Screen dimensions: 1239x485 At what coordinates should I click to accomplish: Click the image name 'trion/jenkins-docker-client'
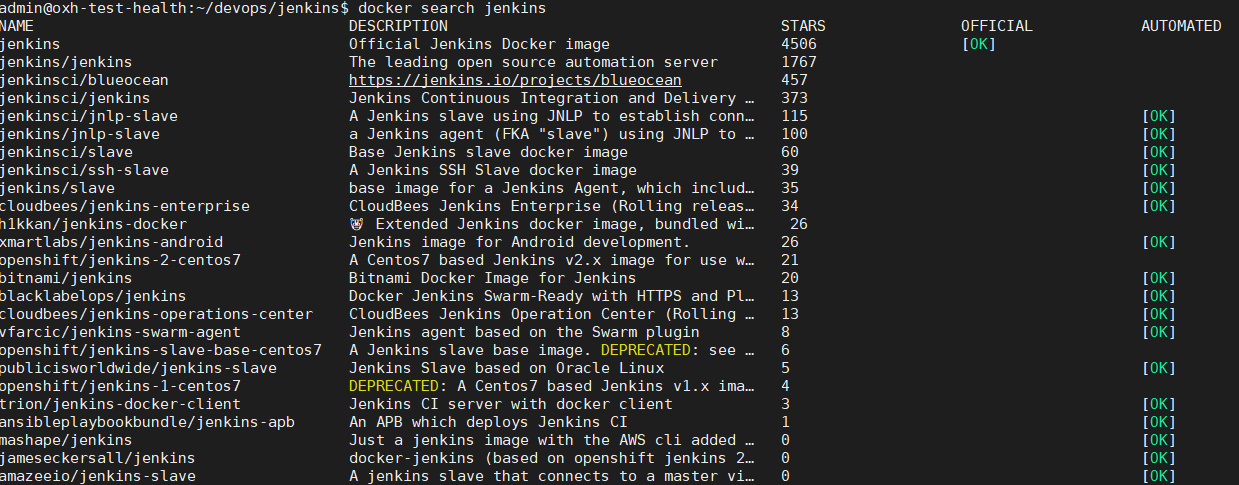(119, 404)
